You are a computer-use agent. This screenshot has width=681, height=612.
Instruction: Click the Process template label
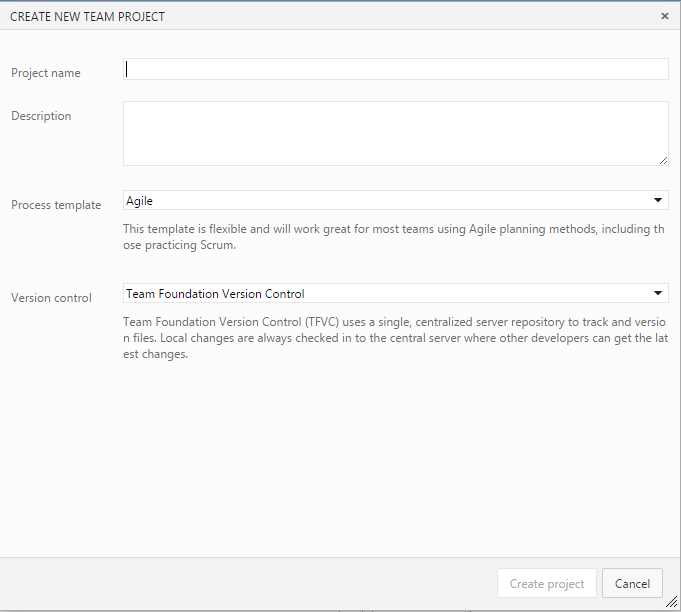coord(56,205)
